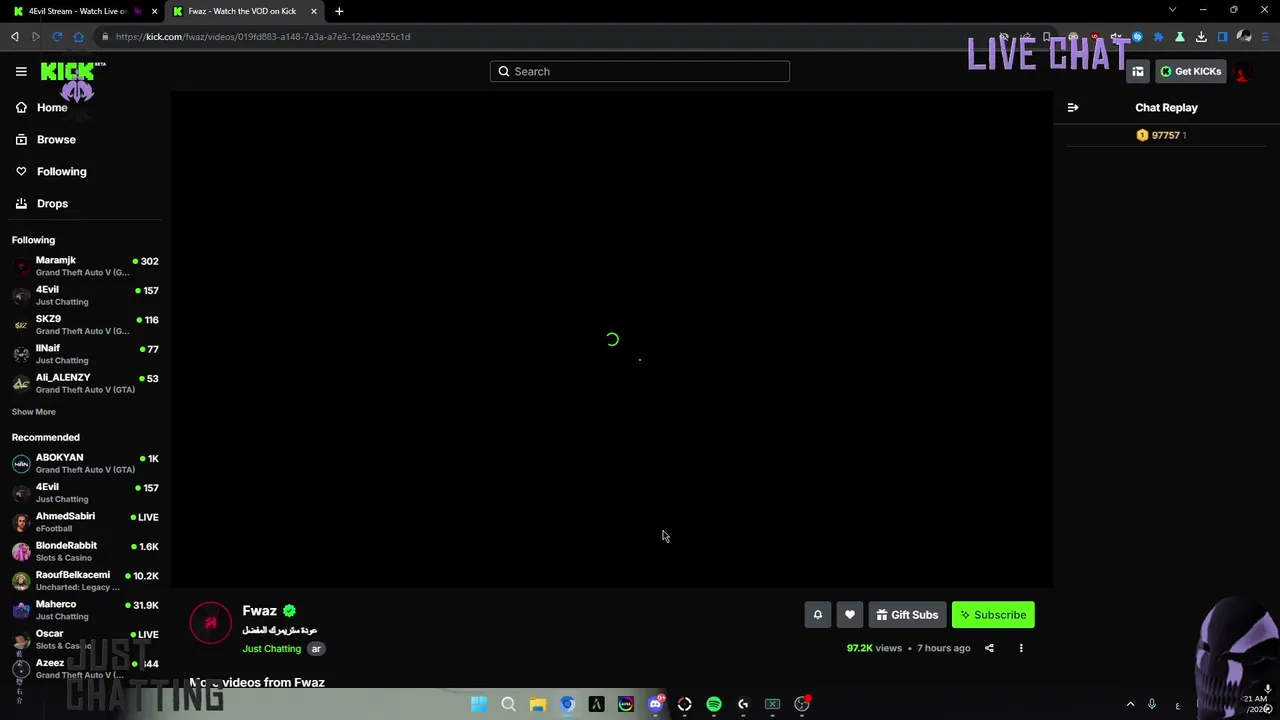The height and width of the screenshot is (720, 1280).
Task: Close the 4Evil Stream tab
Action: (x=154, y=11)
